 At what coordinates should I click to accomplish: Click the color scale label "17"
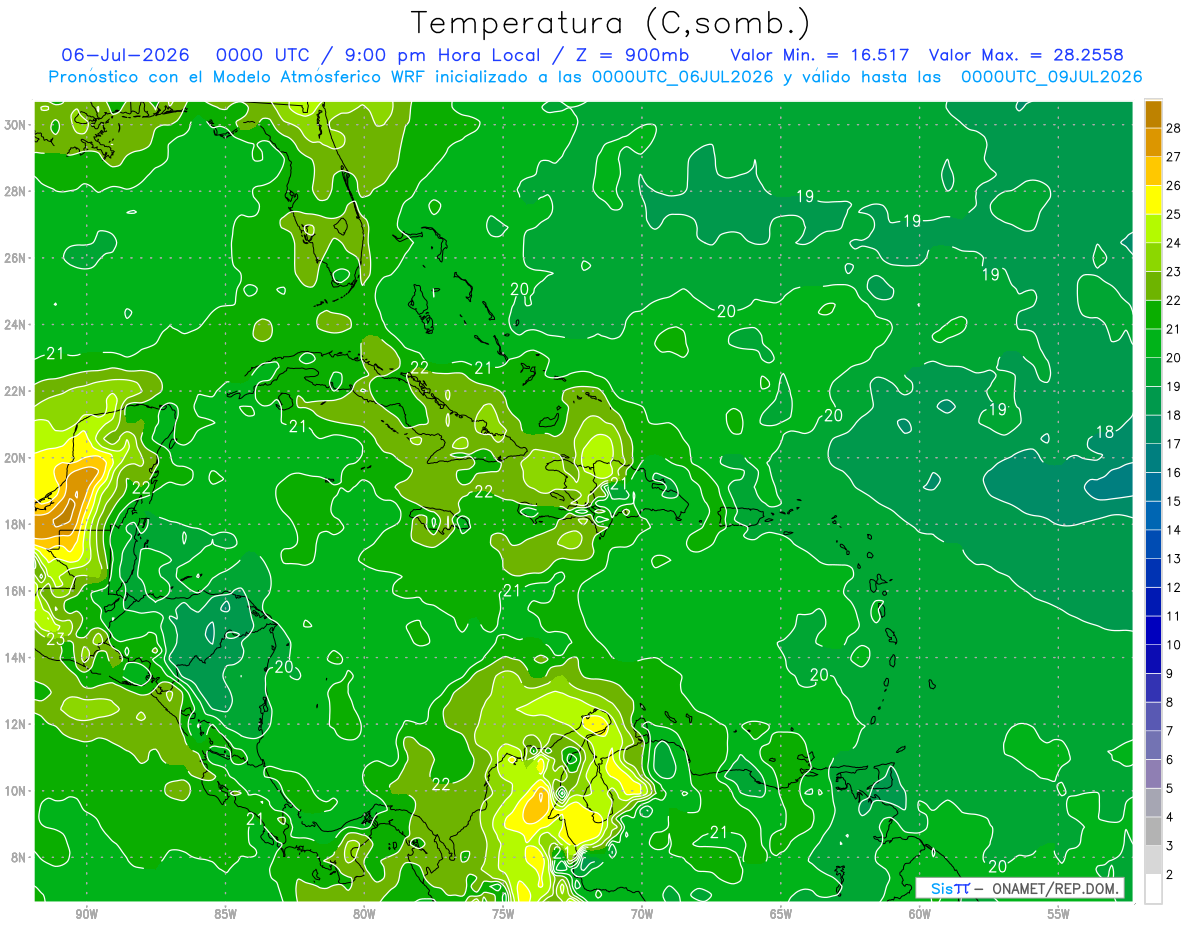coord(1174,444)
